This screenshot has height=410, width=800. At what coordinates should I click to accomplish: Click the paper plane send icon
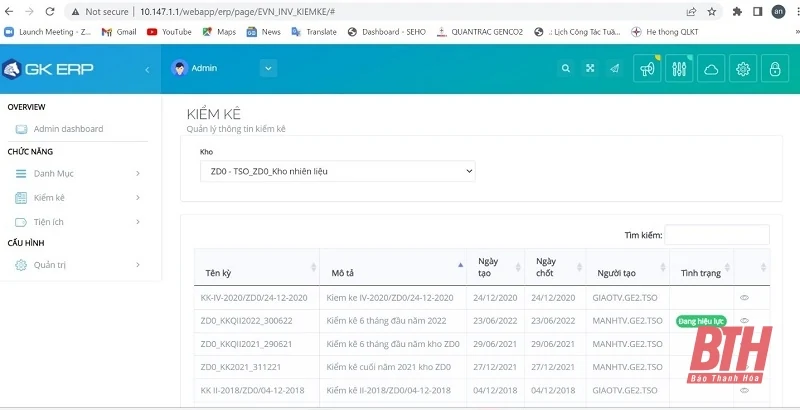[615, 68]
